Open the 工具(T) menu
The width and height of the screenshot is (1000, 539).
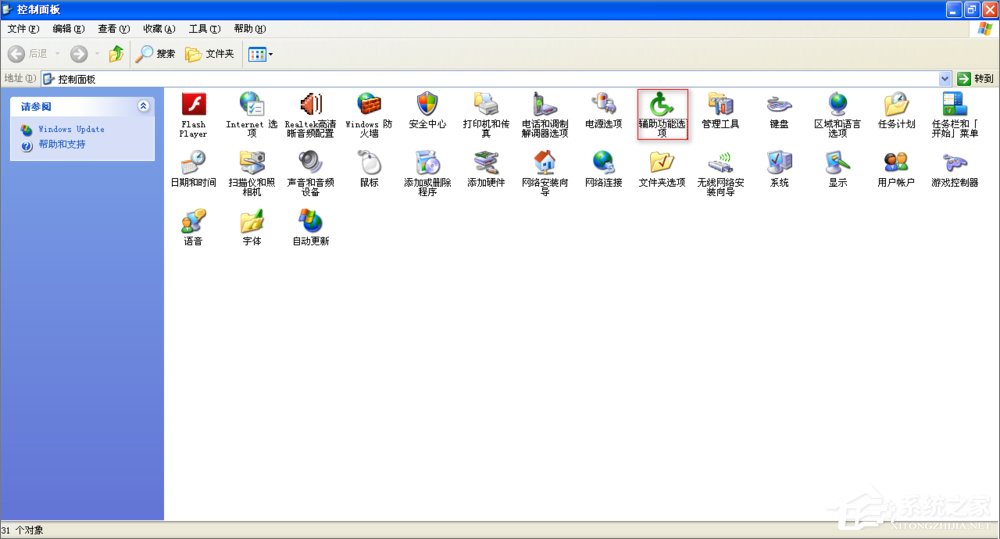tap(204, 29)
